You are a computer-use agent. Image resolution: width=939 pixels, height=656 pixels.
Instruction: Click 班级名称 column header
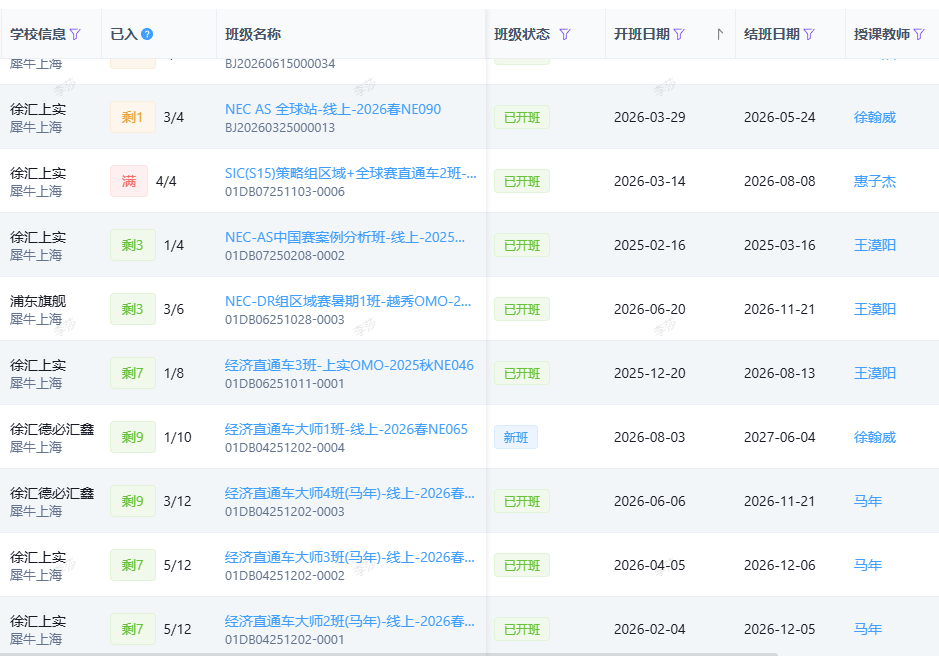coord(253,34)
